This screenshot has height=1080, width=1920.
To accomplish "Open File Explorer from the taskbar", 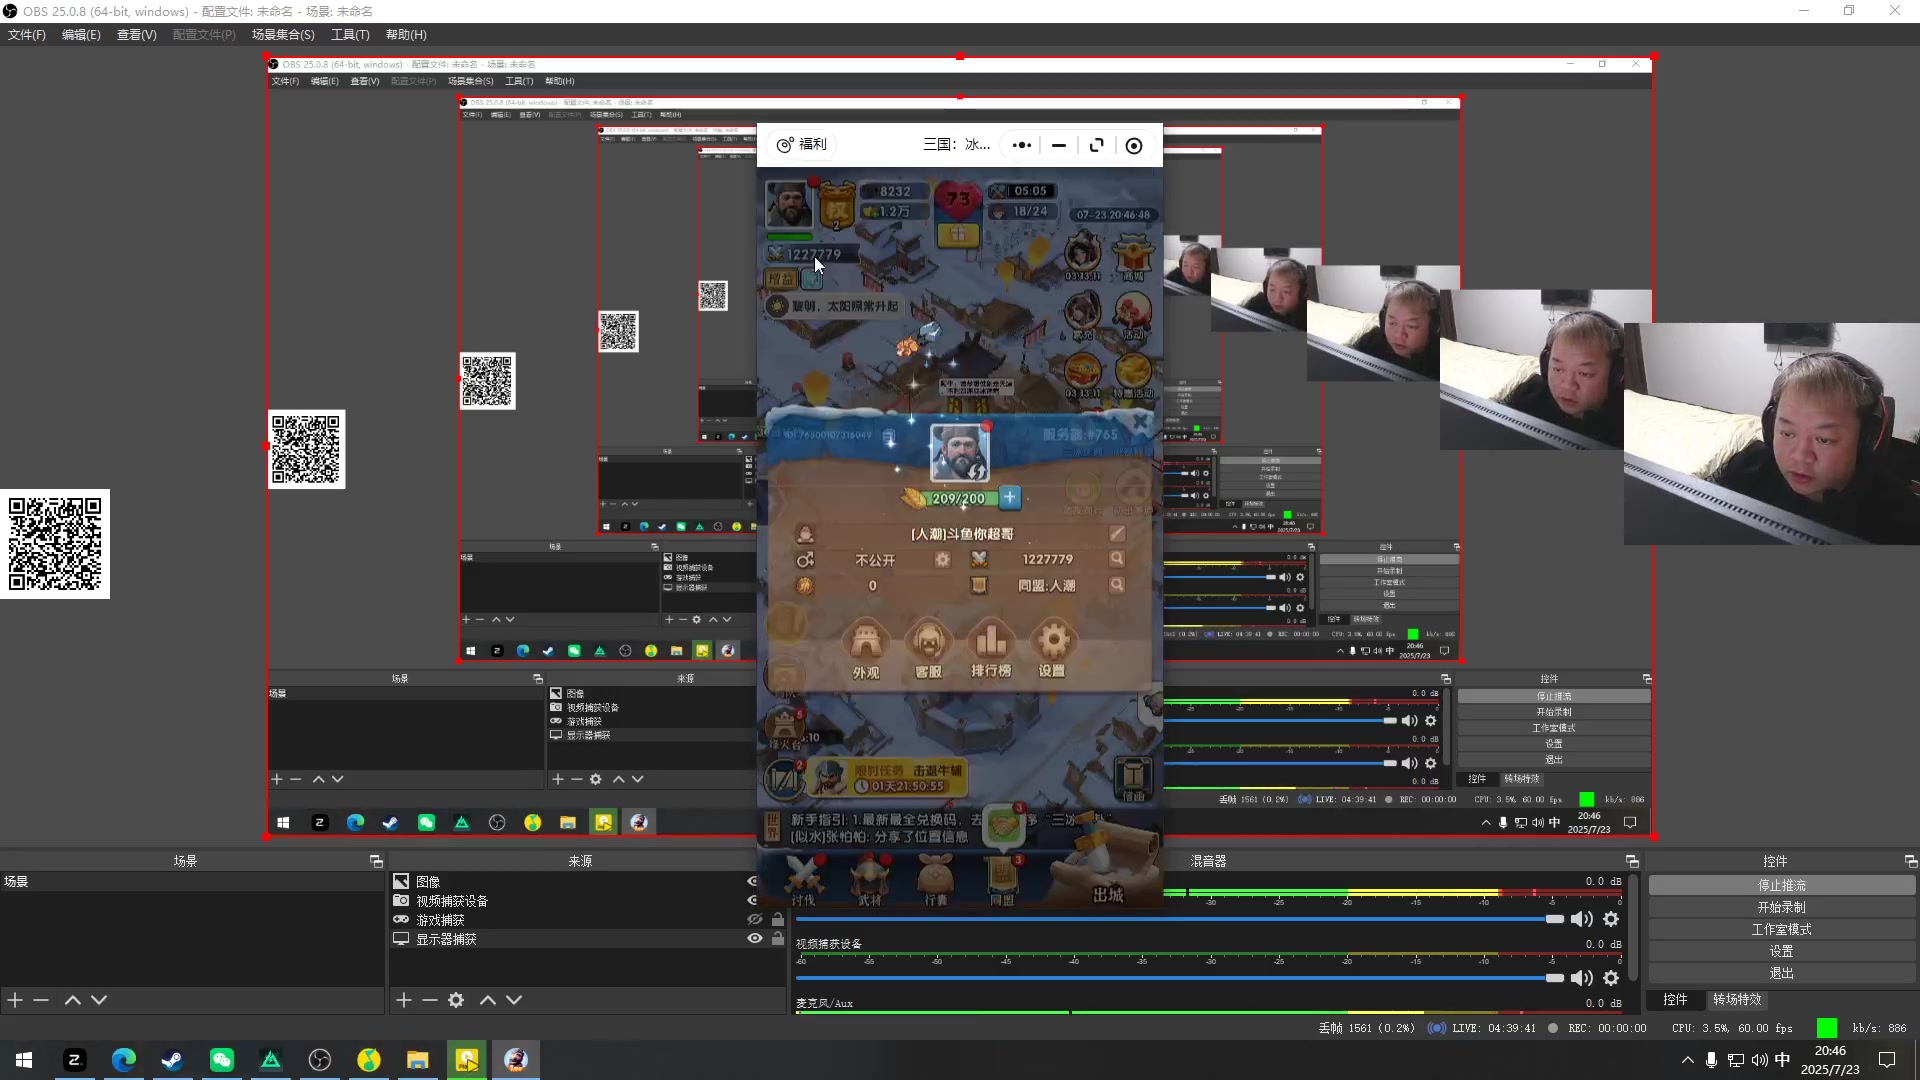I will pos(417,1060).
